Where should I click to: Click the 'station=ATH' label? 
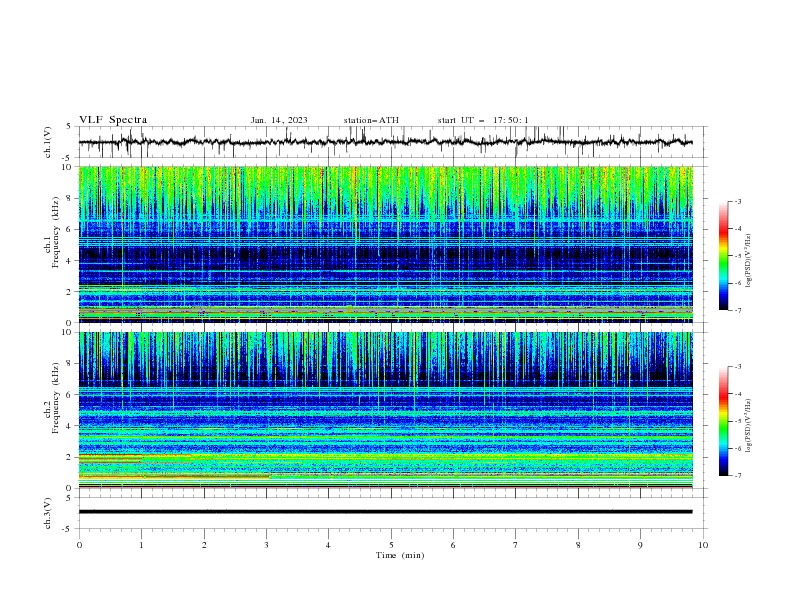[x=371, y=120]
